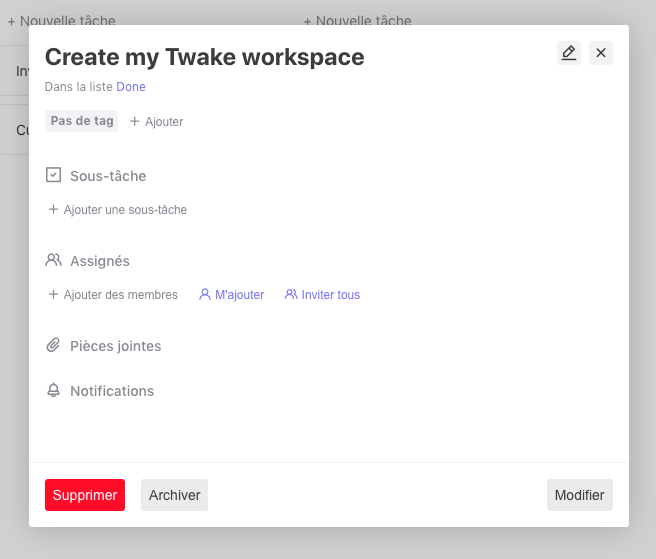
Task: Add a tag with Ajouter
Action: (x=156, y=122)
